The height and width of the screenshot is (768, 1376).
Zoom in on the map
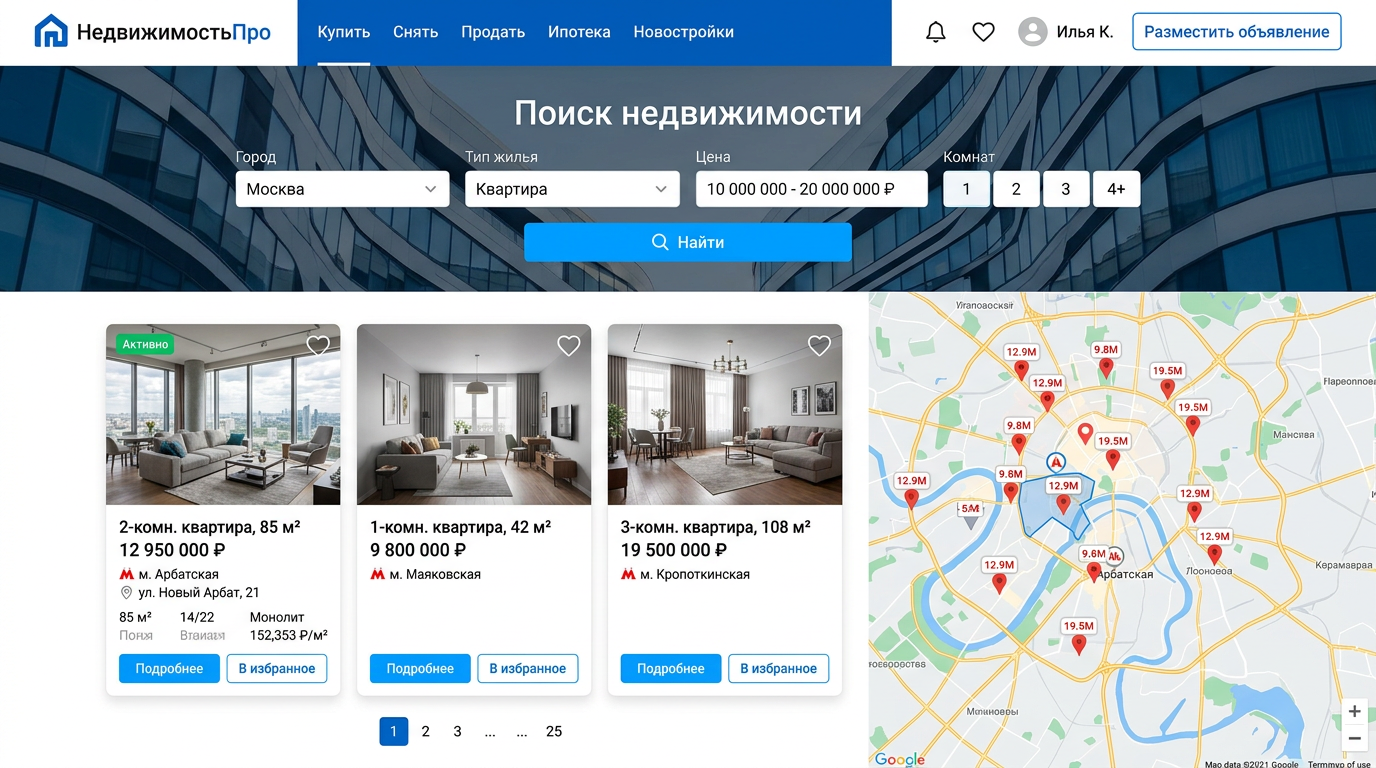(x=1354, y=712)
